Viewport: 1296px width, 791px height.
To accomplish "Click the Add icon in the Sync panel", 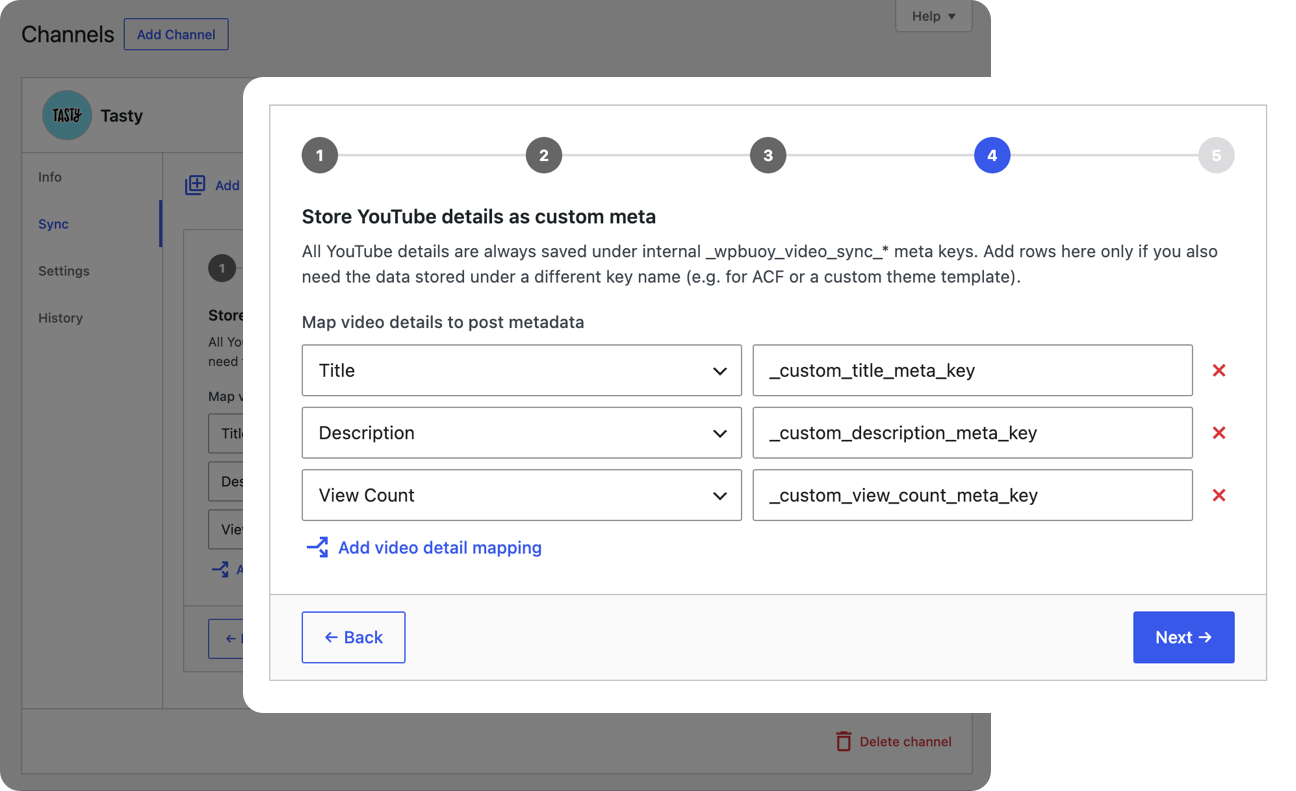I will (195, 185).
